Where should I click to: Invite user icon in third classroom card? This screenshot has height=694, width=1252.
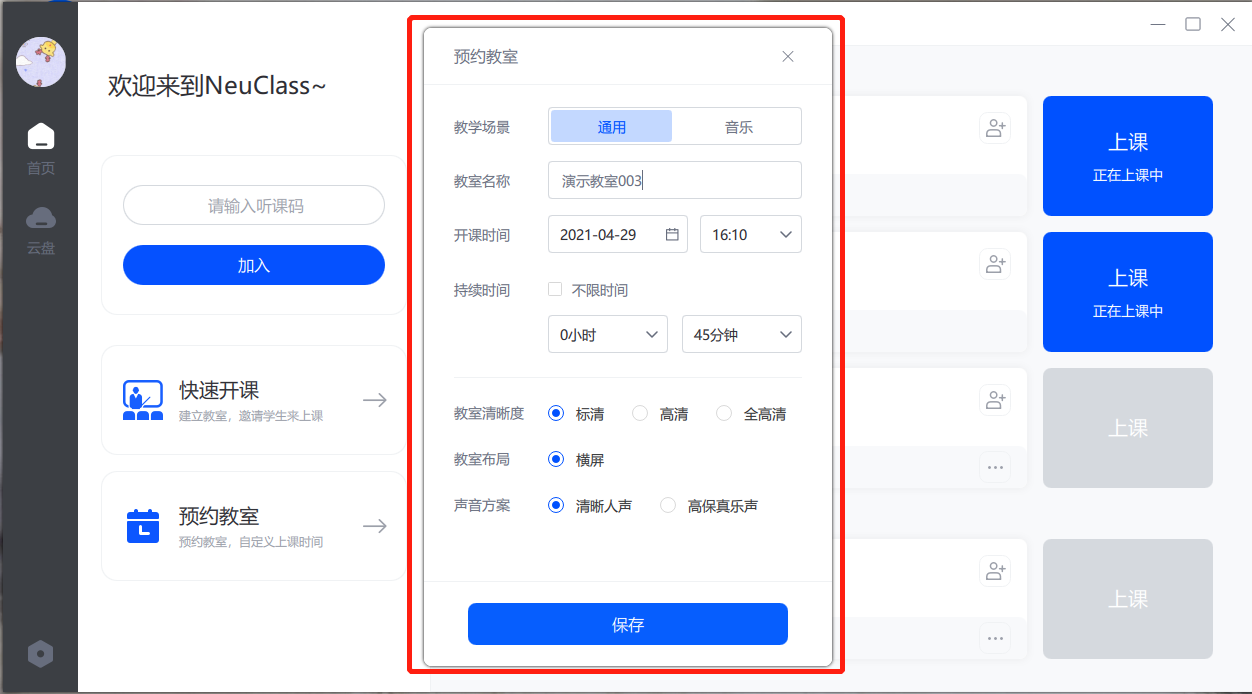point(995,400)
